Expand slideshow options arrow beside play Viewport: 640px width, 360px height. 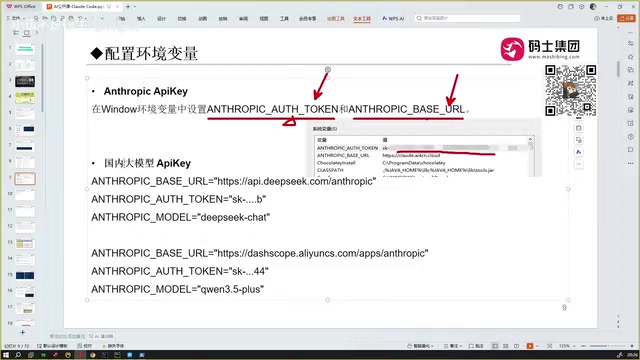[537, 346]
